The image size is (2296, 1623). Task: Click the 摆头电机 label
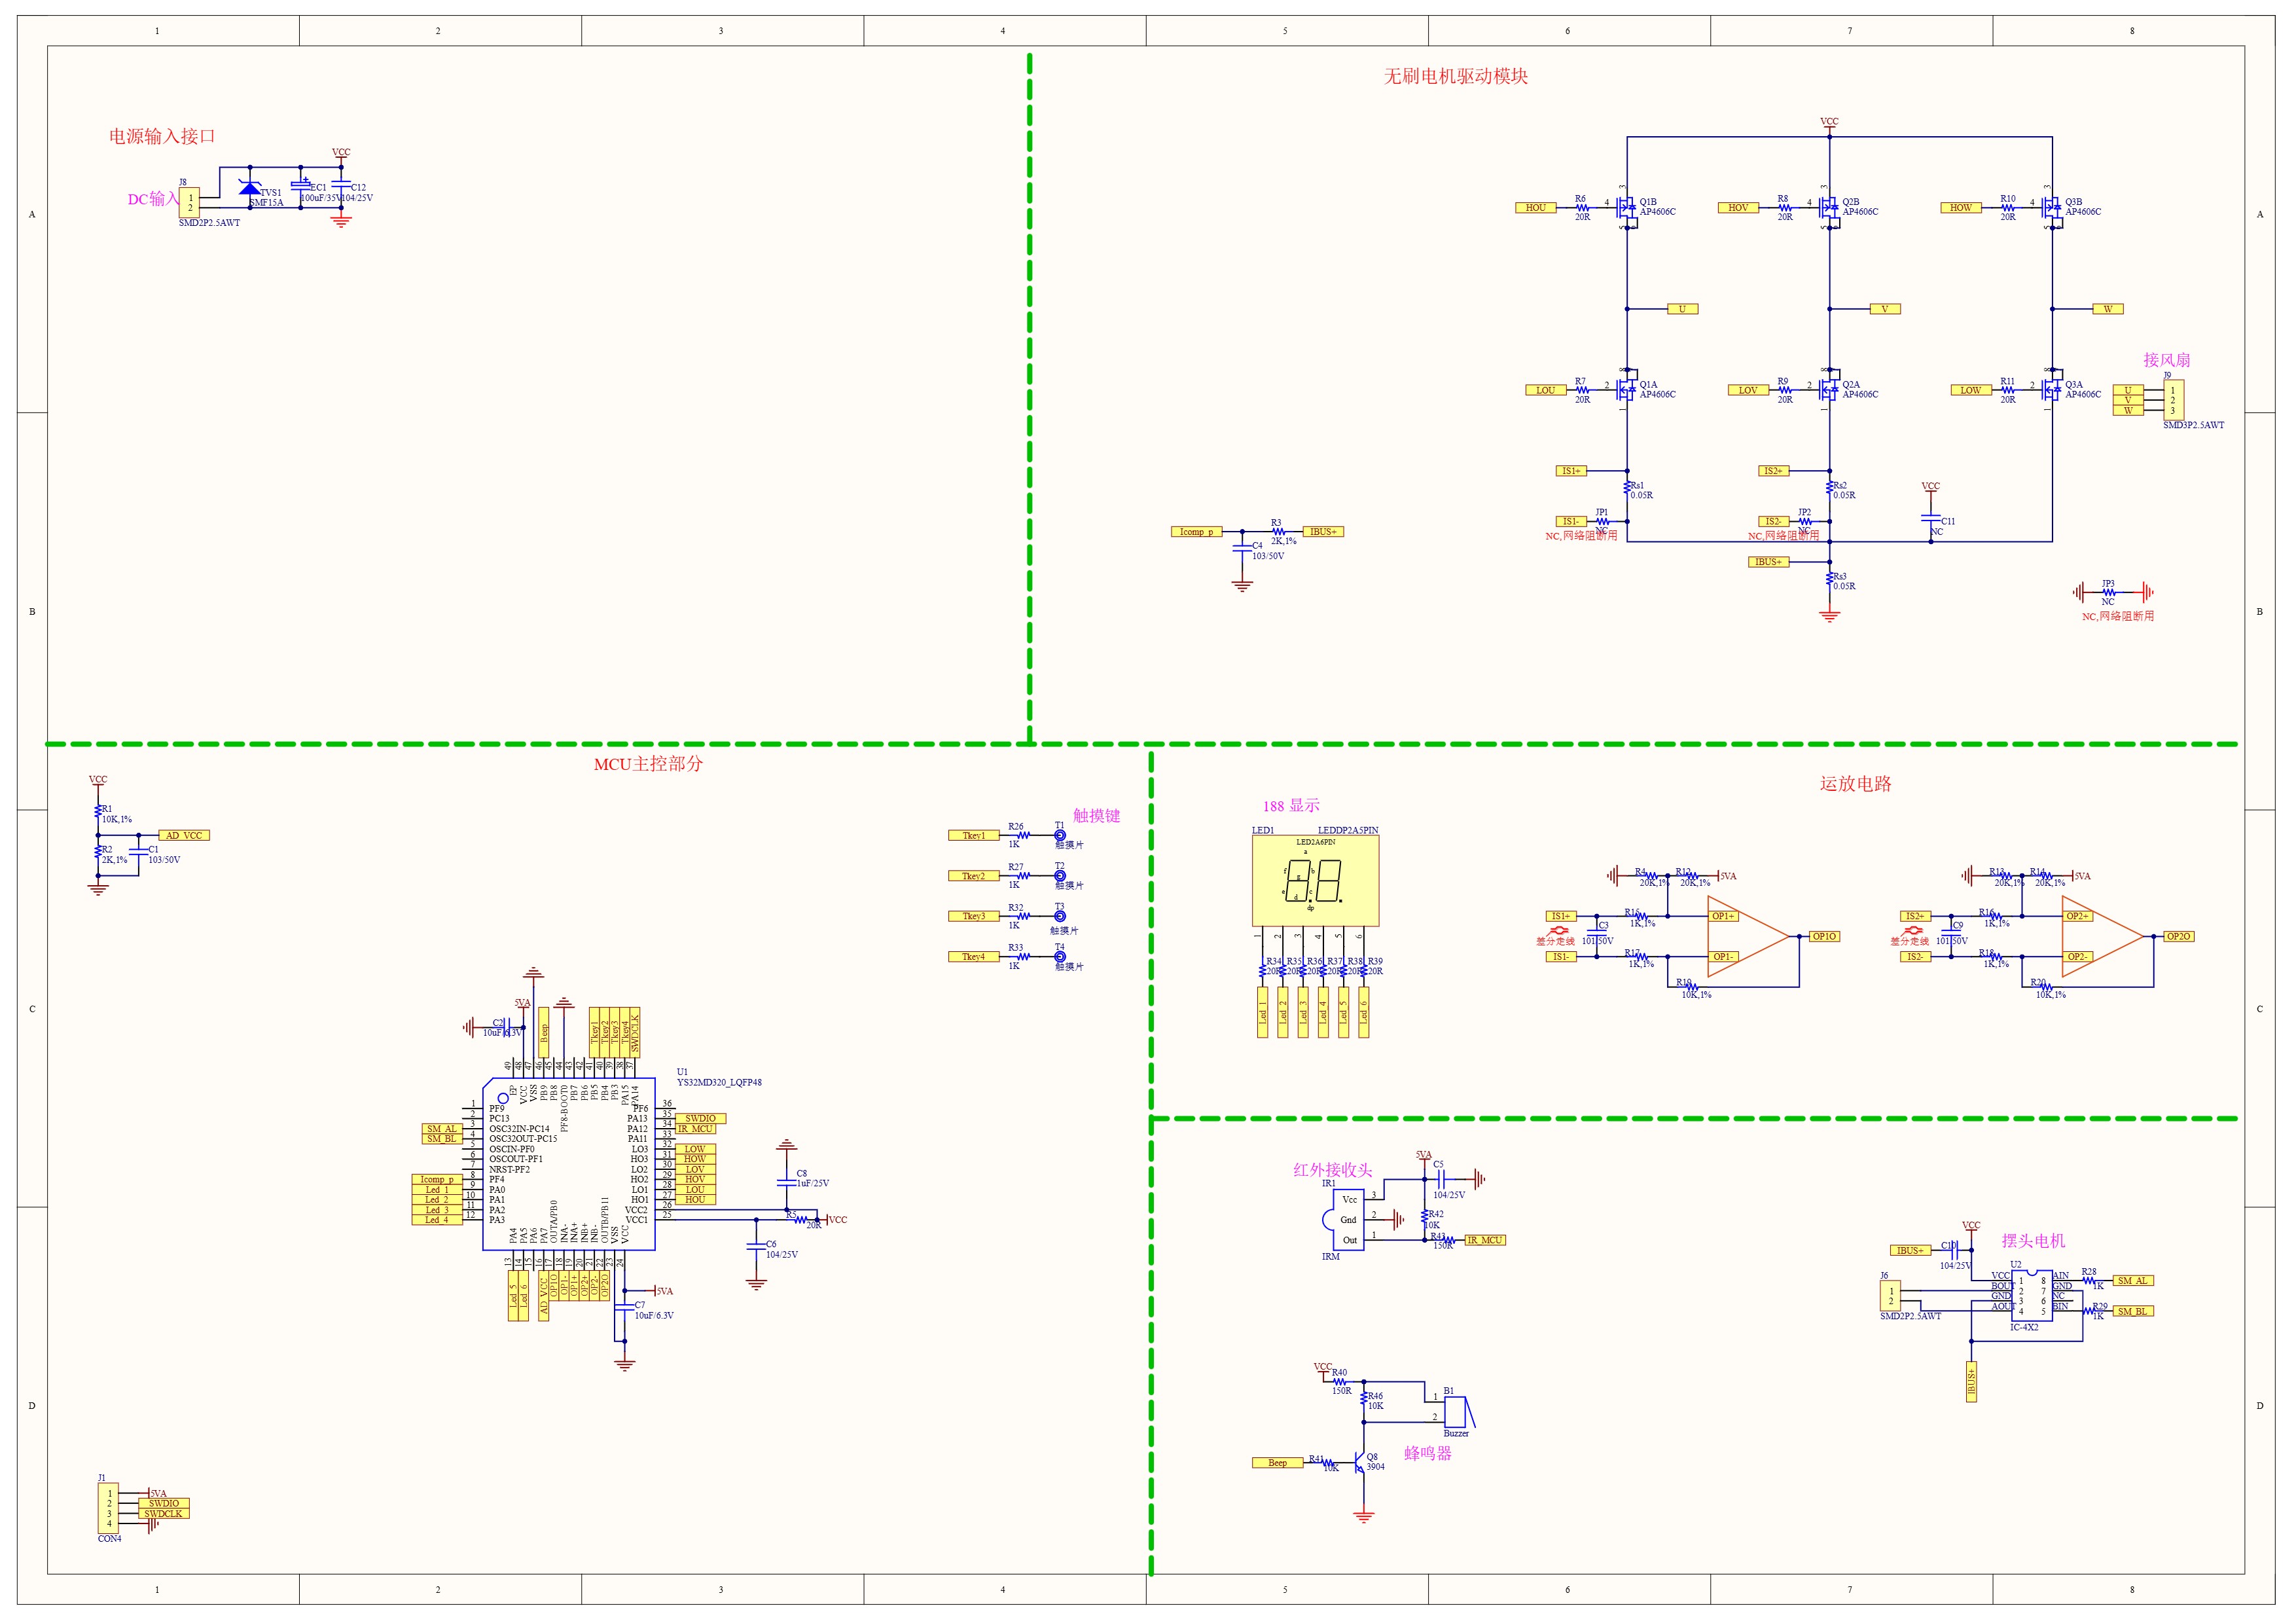[2033, 1241]
